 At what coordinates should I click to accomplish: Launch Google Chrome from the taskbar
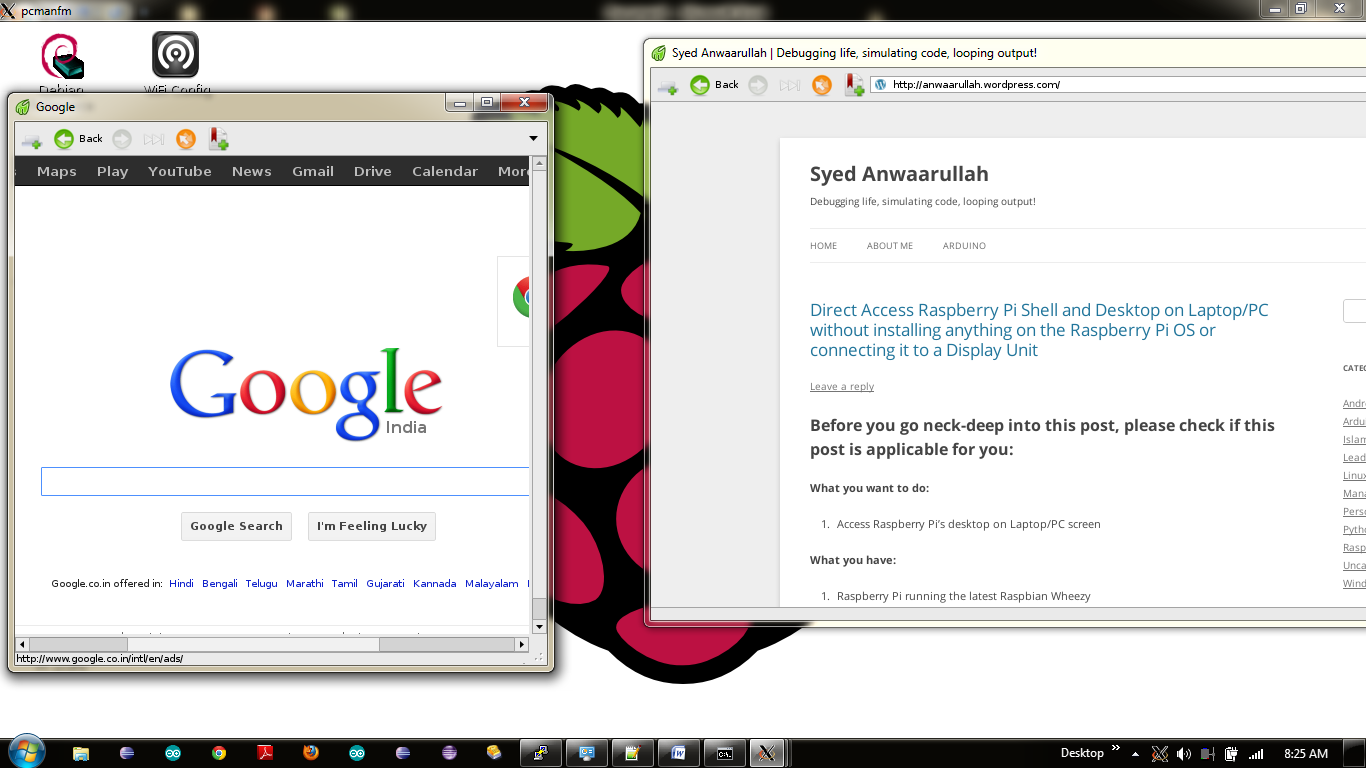219,753
